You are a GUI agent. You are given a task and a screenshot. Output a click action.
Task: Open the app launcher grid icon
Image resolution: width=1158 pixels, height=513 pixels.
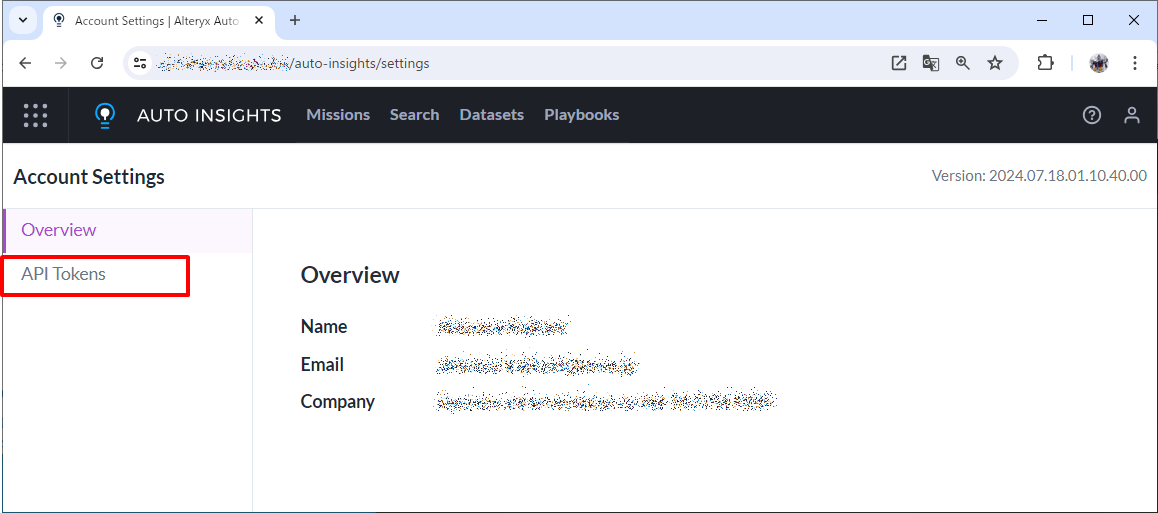(35, 115)
